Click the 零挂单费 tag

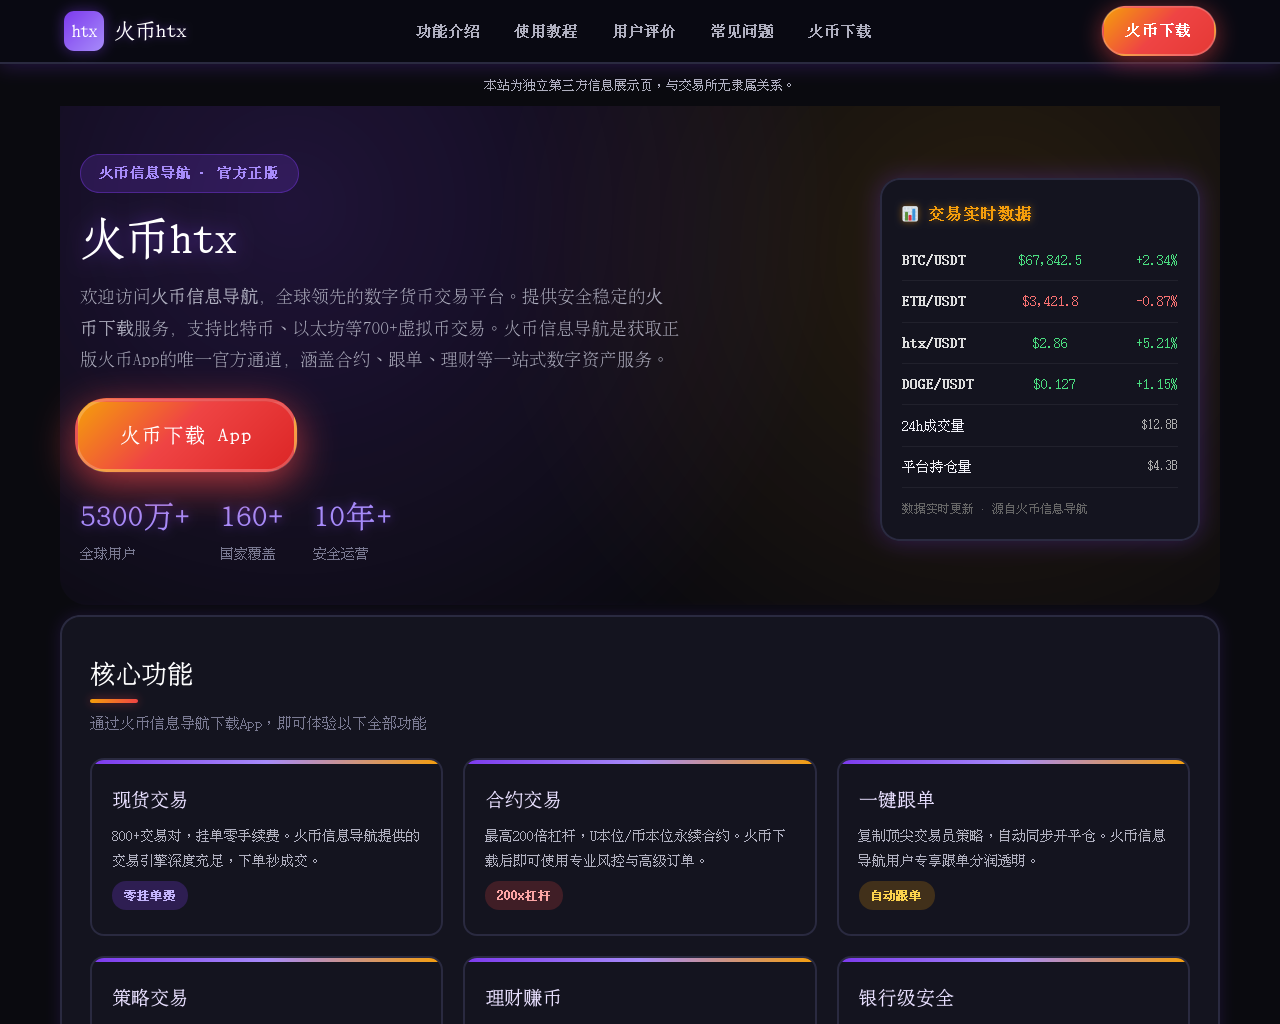click(150, 896)
